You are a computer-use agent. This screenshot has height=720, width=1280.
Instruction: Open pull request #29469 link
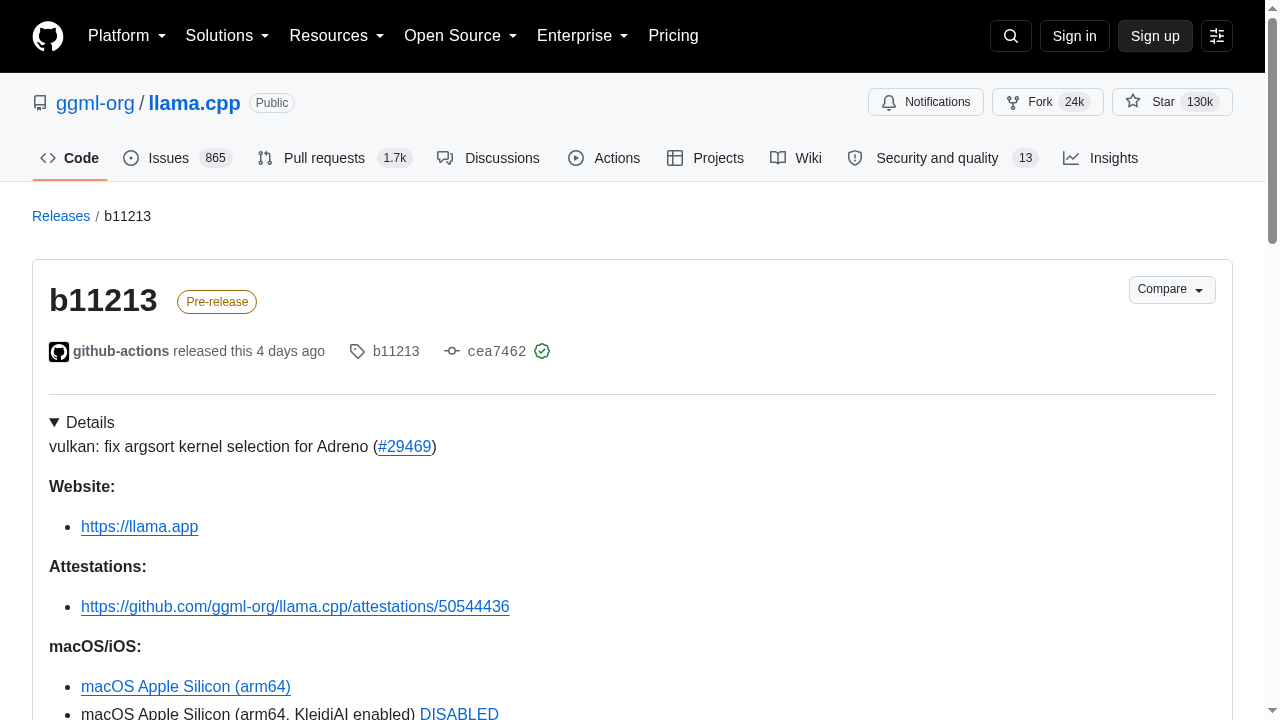point(405,446)
